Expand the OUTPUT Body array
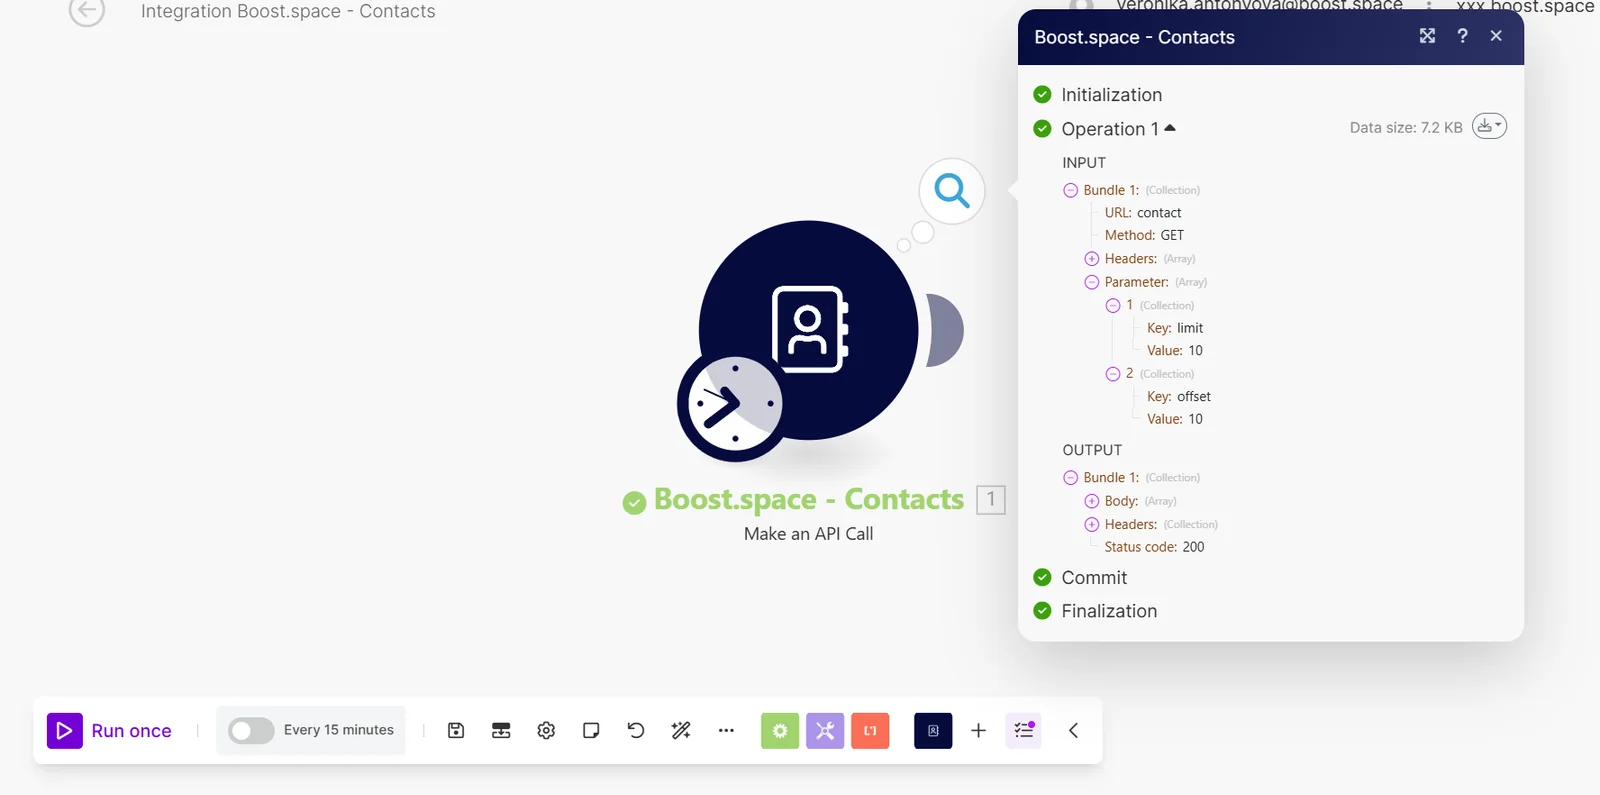Viewport: 1600px width, 795px height. click(1092, 501)
